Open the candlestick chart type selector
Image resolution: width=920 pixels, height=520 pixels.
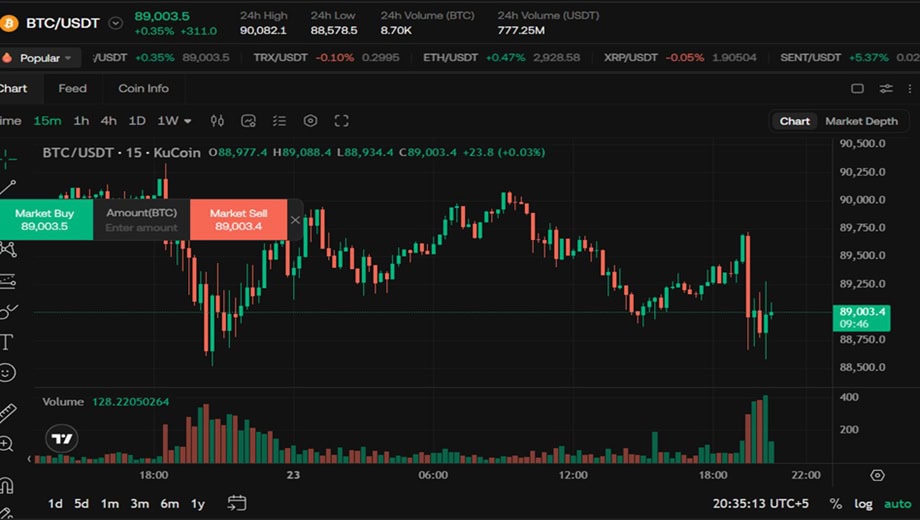click(217, 121)
